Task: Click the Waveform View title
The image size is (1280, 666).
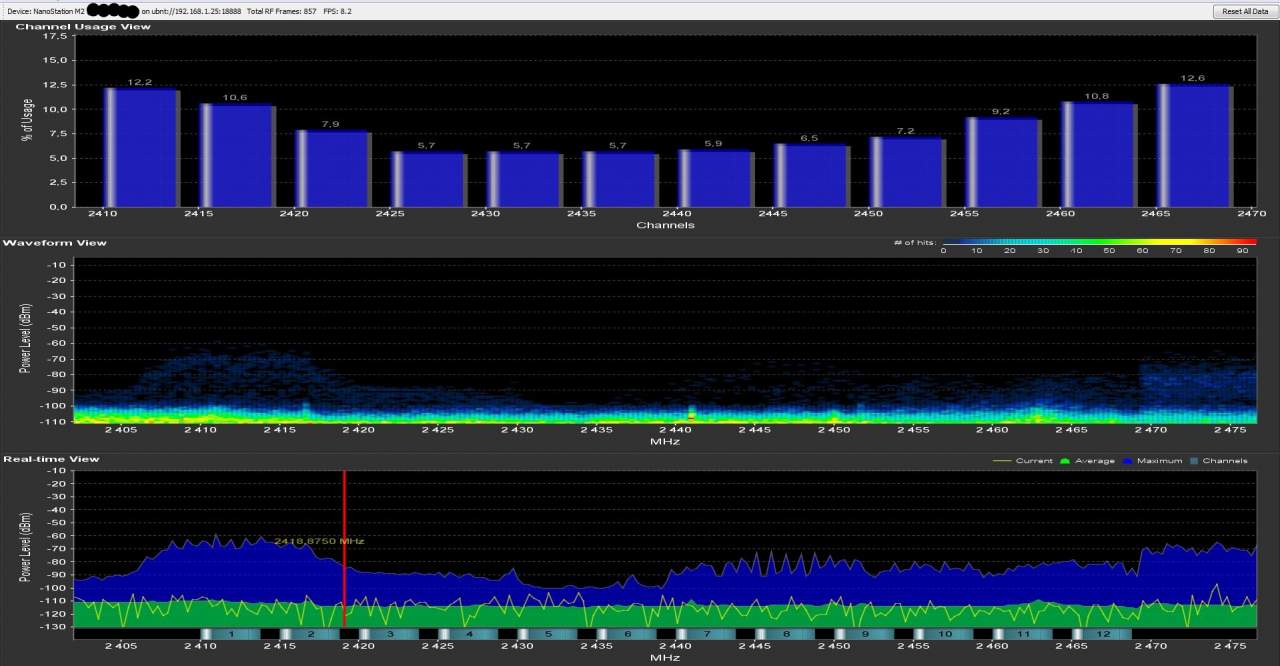Action: pos(55,243)
